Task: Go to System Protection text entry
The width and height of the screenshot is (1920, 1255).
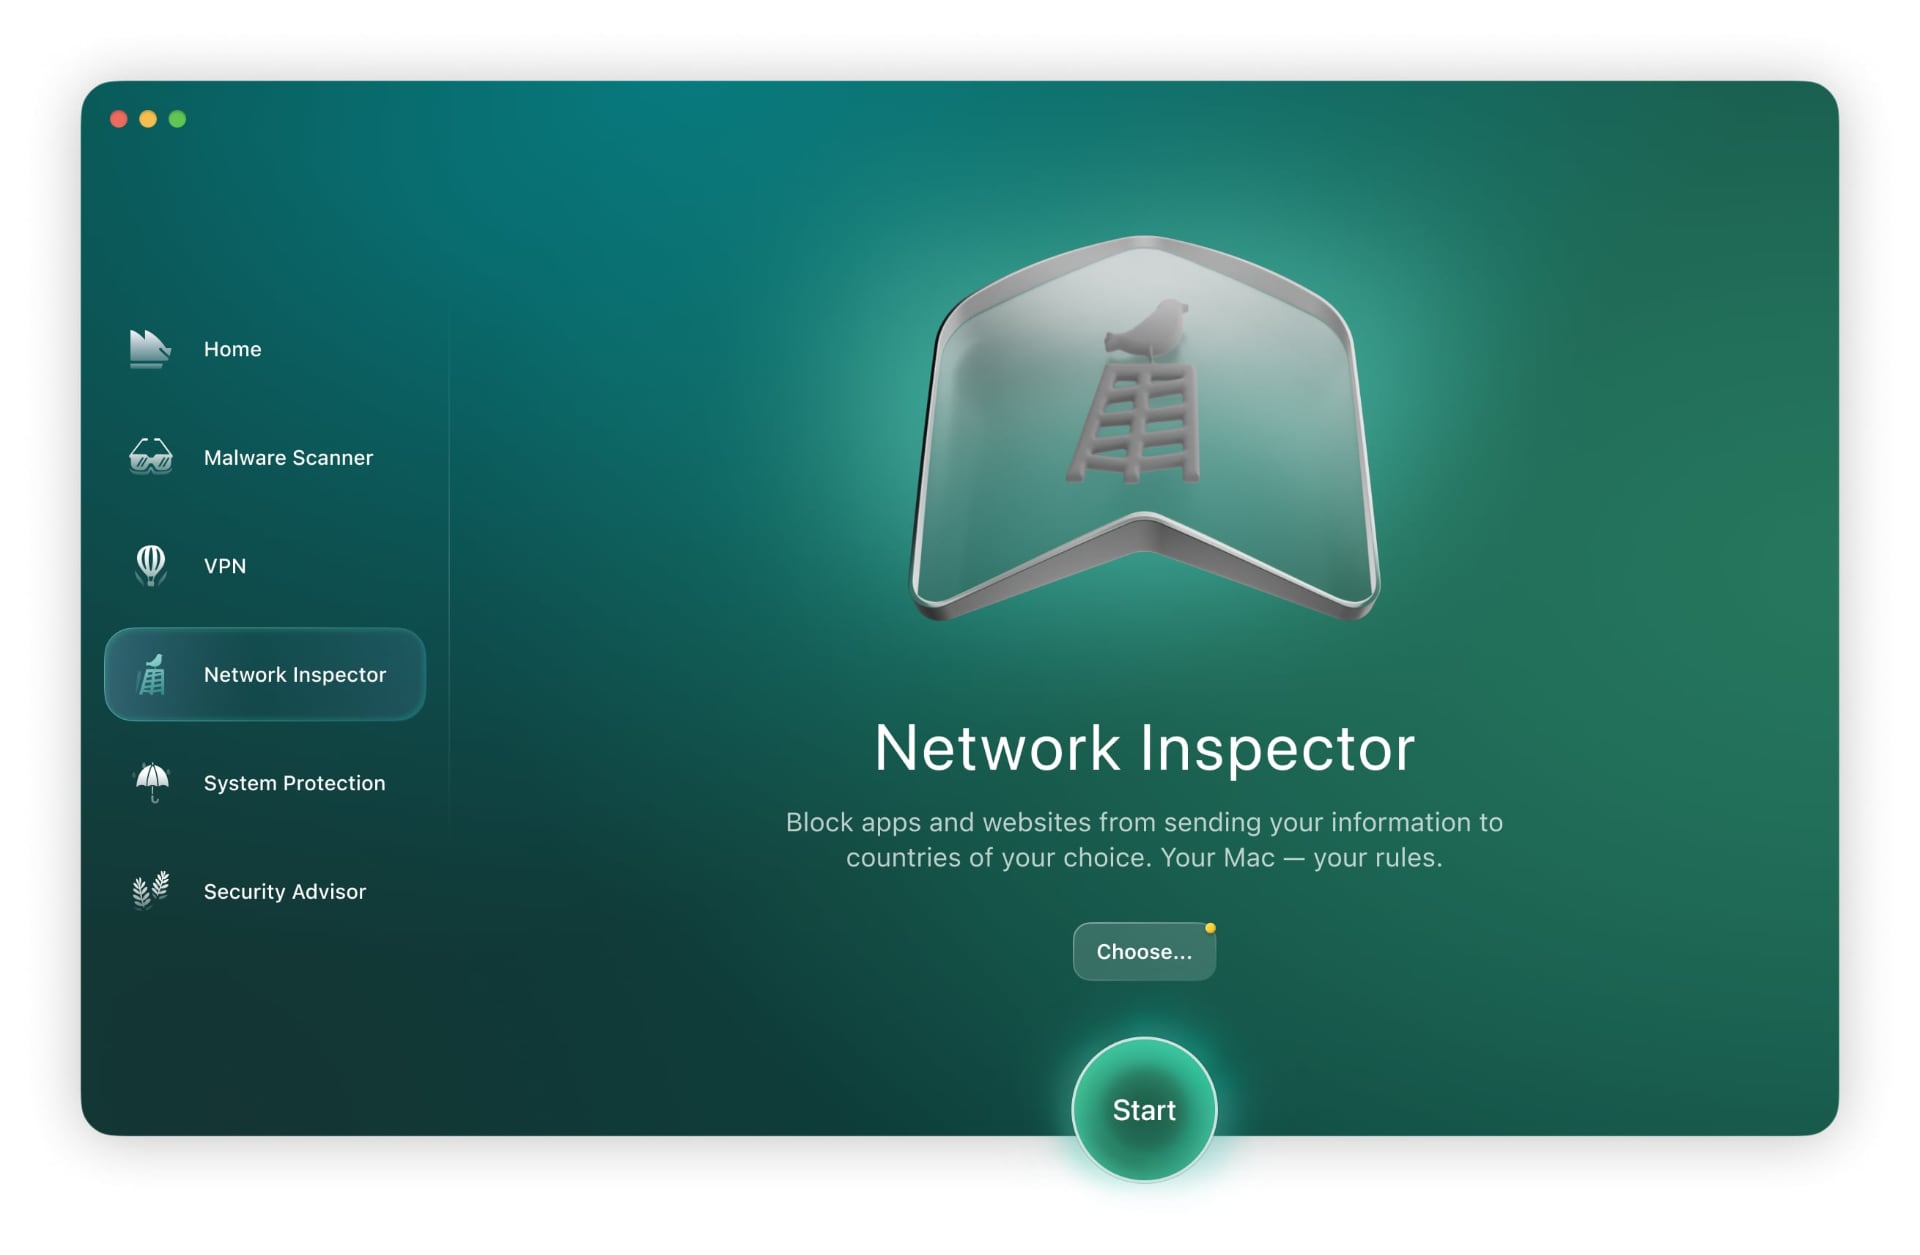Action: (x=294, y=783)
